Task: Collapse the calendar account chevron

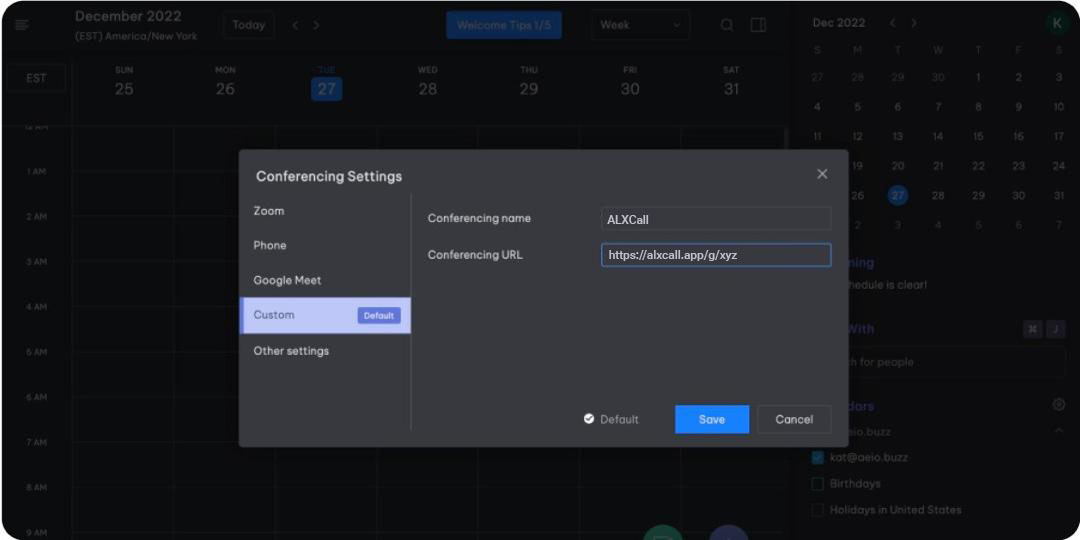Action: point(1058,431)
